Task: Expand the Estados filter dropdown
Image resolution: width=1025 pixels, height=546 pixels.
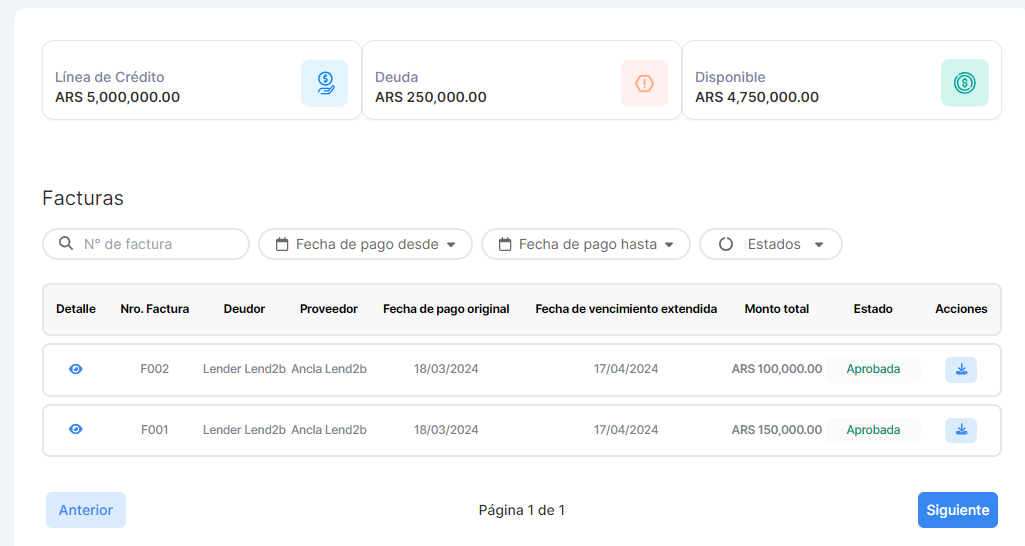Action: (x=771, y=244)
